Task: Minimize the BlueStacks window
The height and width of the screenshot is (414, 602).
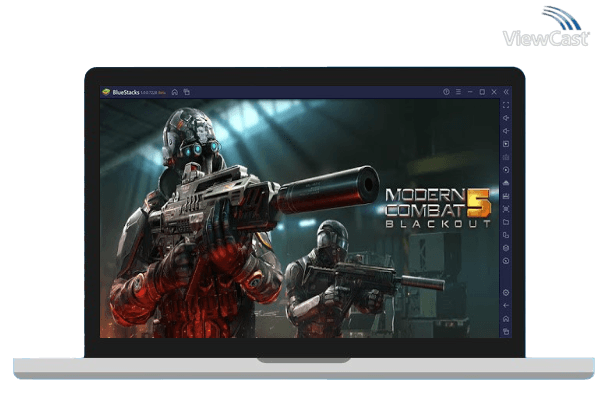Action: point(470,92)
